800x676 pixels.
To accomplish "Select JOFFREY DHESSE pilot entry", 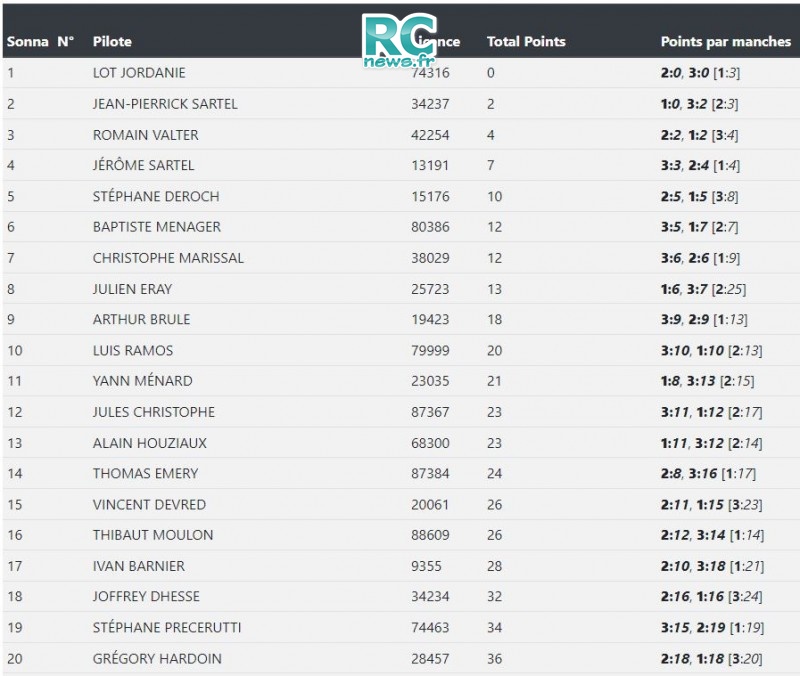I will (x=146, y=596).
